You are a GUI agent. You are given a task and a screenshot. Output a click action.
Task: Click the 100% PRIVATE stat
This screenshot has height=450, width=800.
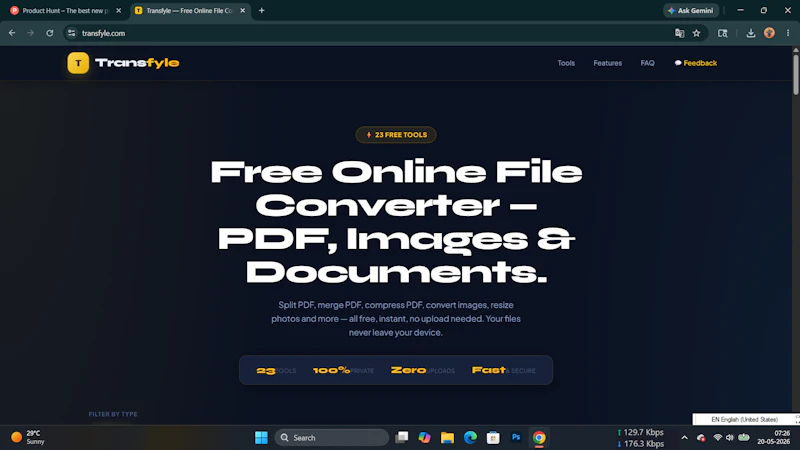[343, 370]
